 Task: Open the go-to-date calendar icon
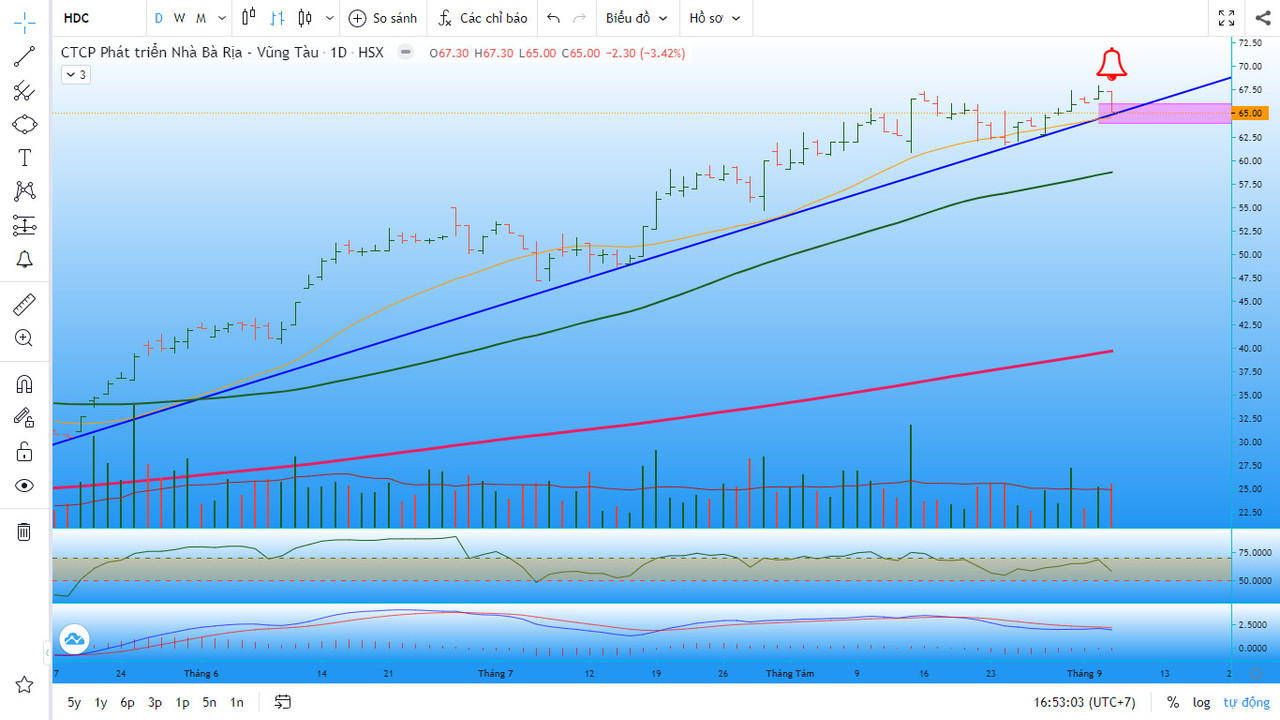pos(283,702)
